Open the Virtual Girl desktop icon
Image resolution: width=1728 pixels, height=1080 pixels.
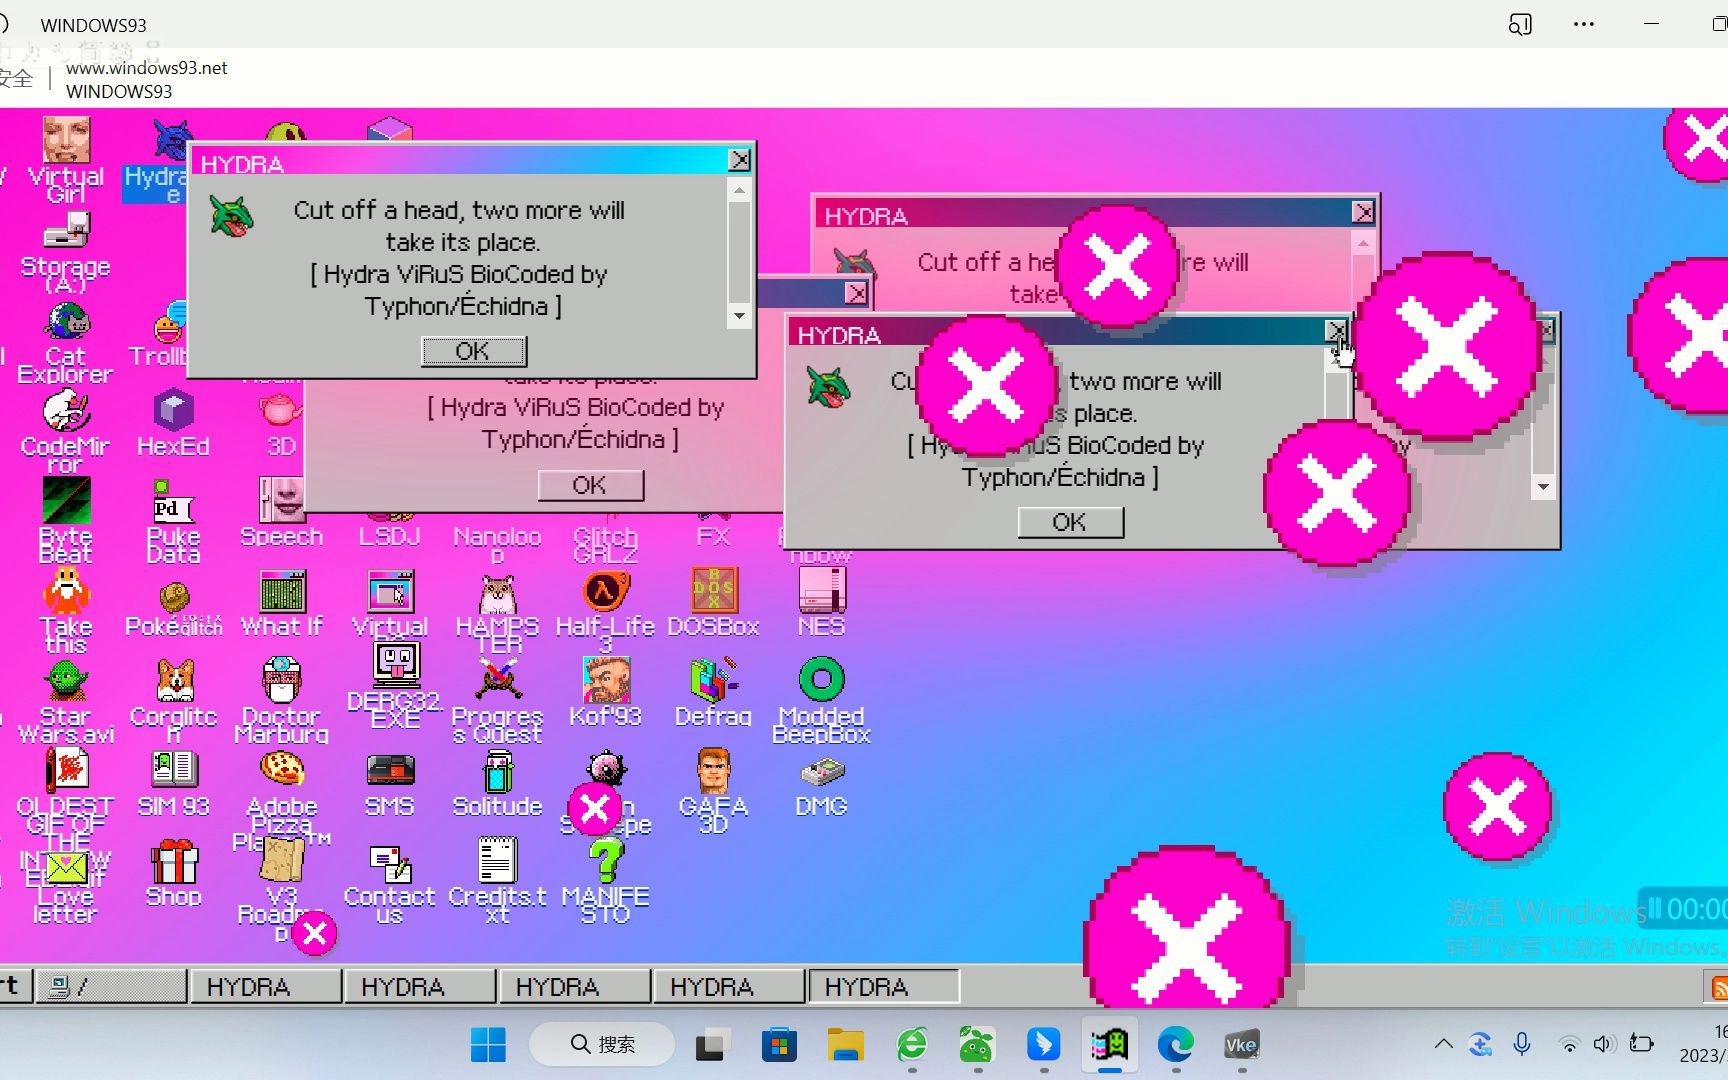coord(66,160)
